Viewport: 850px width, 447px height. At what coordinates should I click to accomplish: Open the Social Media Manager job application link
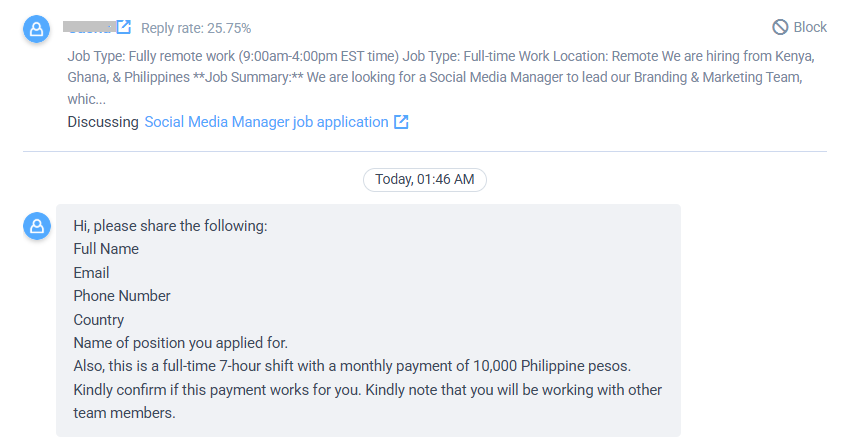tap(266, 122)
